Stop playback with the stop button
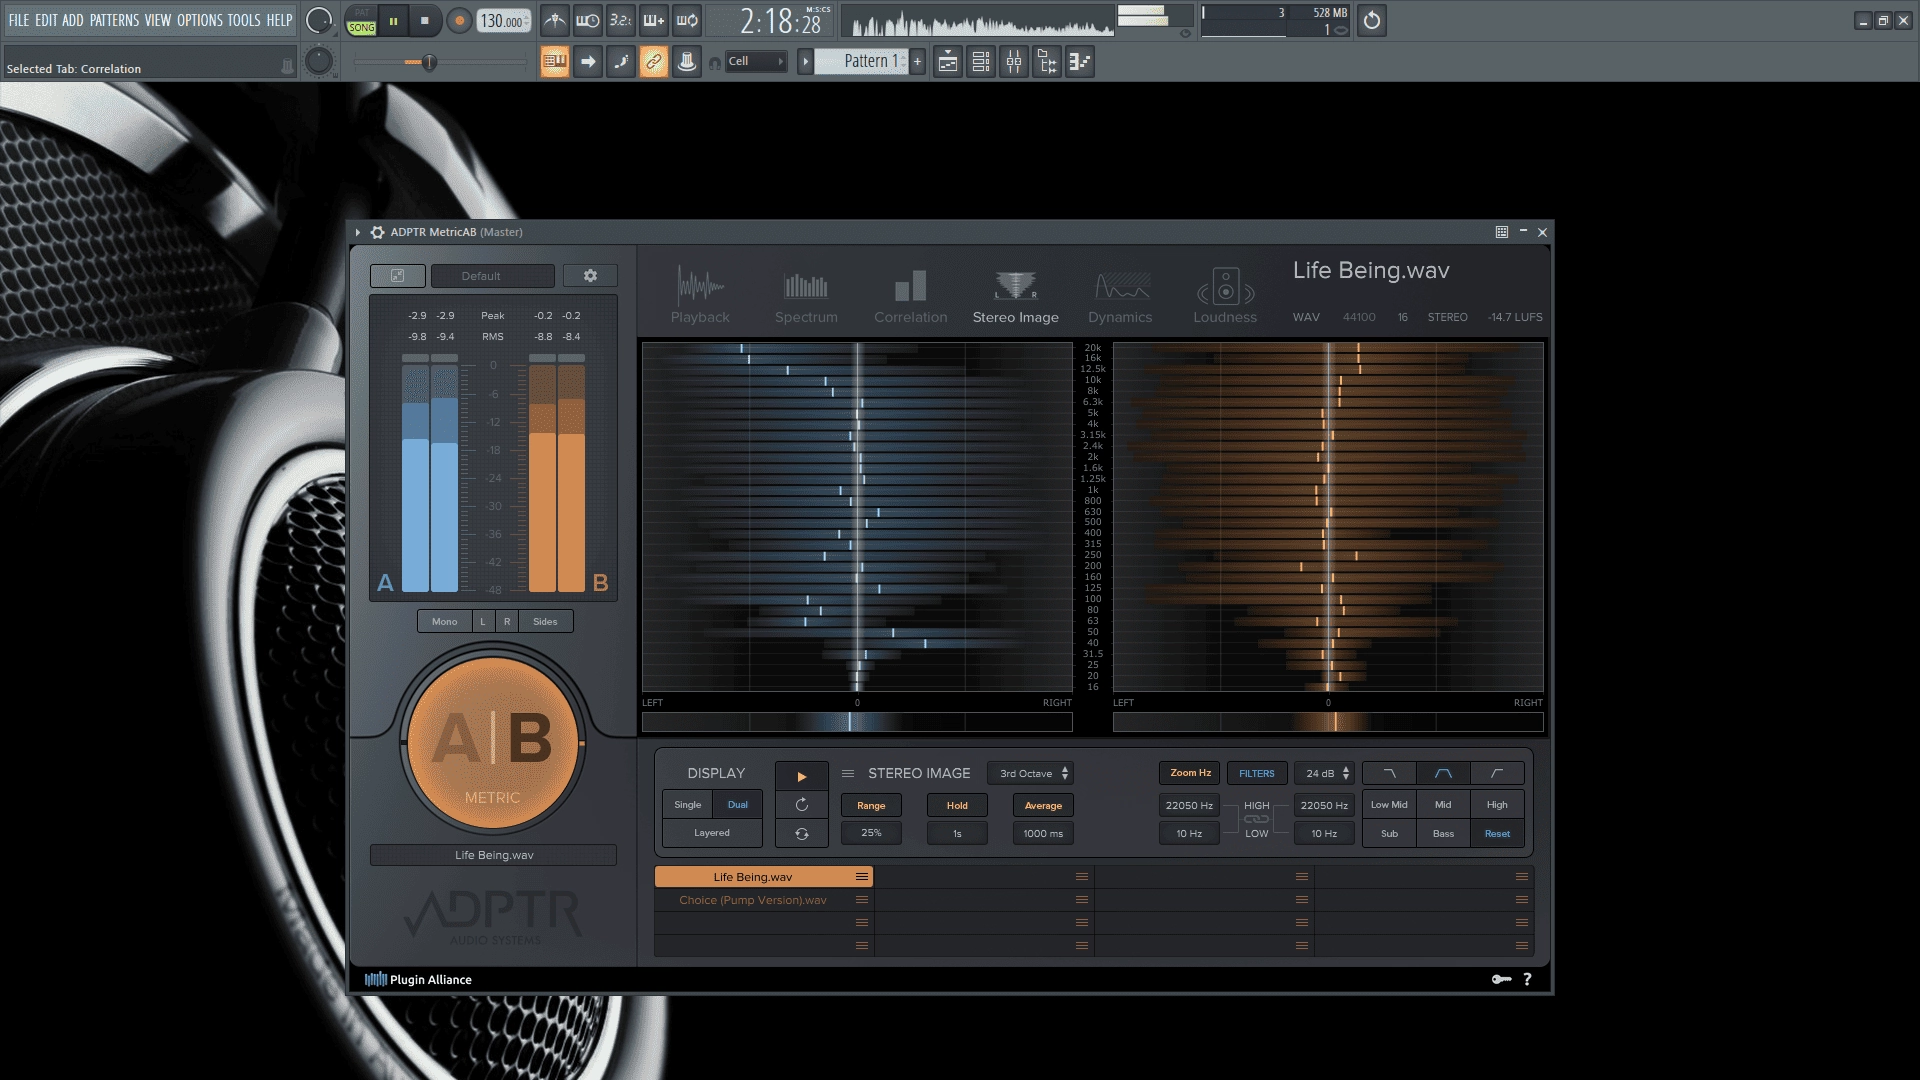Viewport: 1920px width, 1080px height. pyautogui.click(x=424, y=20)
